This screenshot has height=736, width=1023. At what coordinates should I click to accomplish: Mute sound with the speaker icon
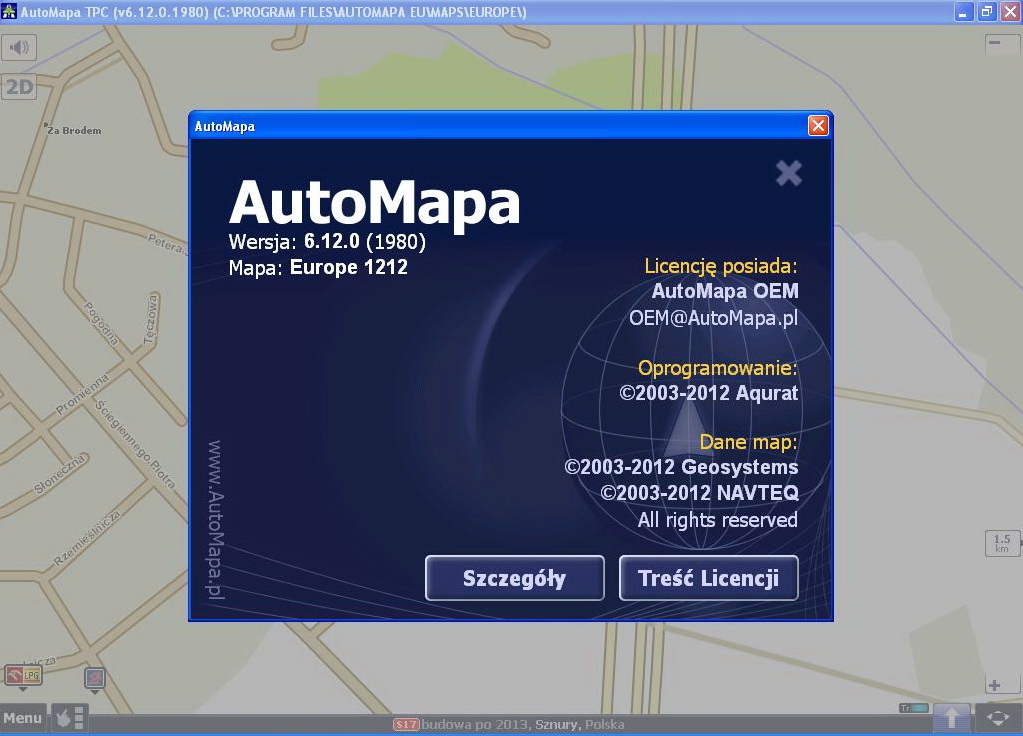(19, 47)
